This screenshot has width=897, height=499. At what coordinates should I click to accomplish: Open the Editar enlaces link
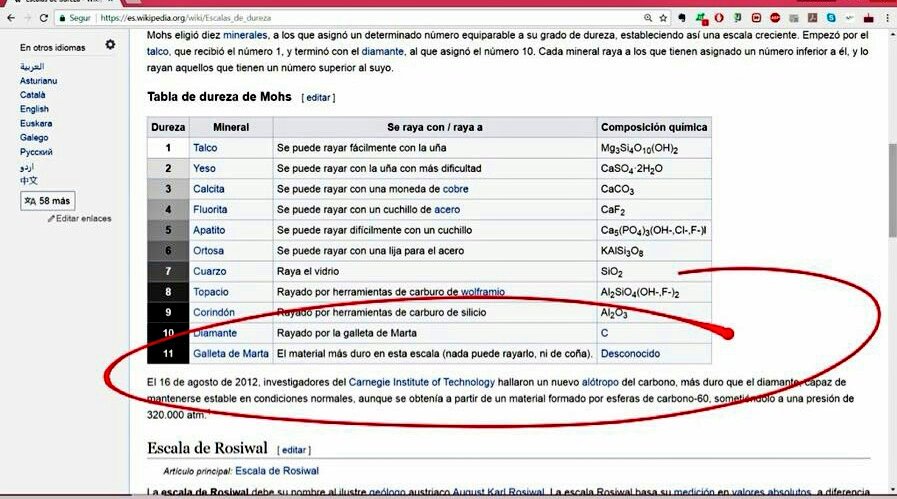[x=84, y=219]
